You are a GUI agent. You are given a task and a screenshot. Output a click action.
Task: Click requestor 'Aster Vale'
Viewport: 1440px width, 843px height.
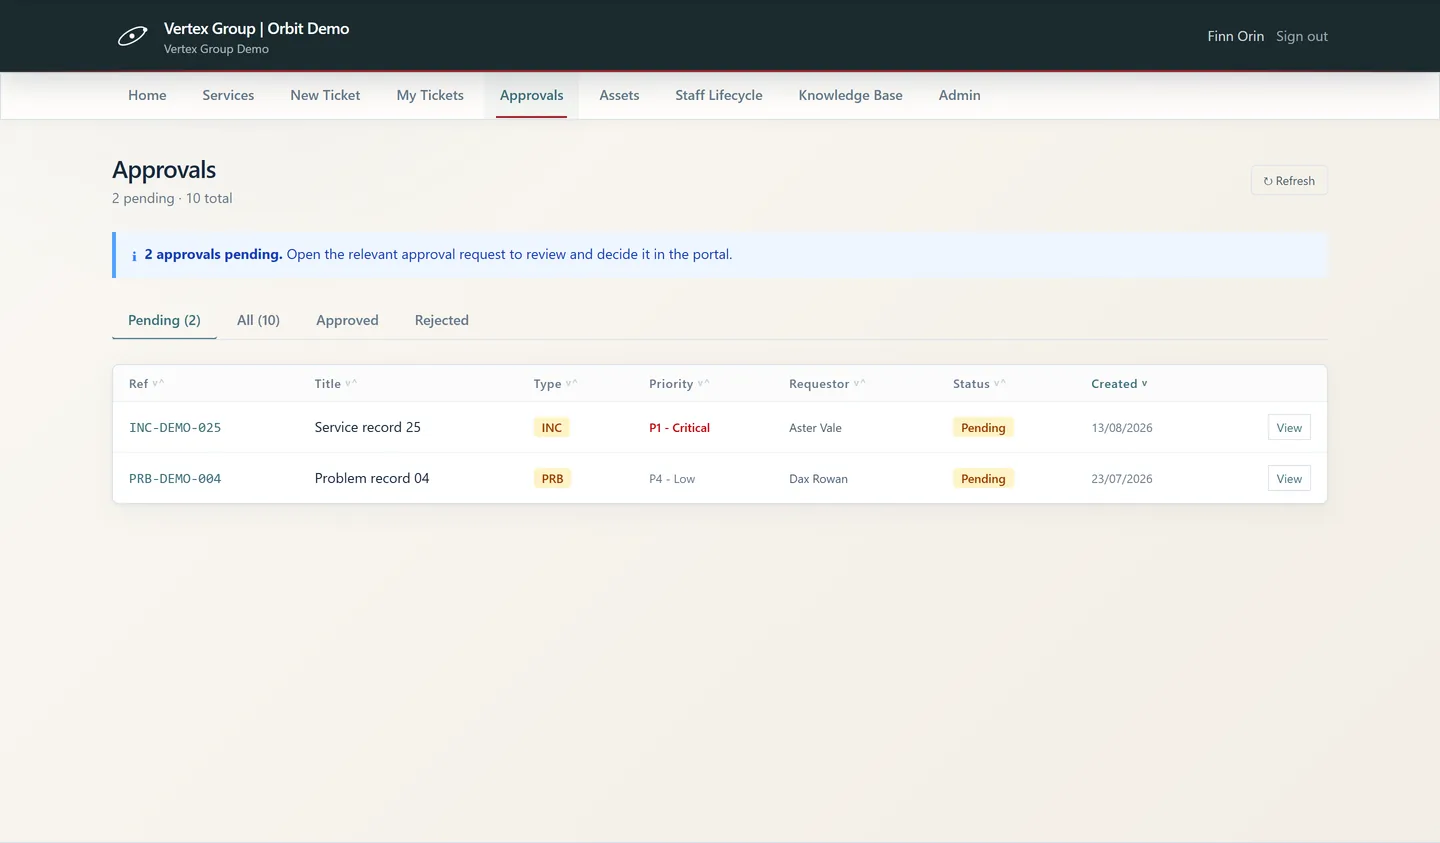pos(815,428)
